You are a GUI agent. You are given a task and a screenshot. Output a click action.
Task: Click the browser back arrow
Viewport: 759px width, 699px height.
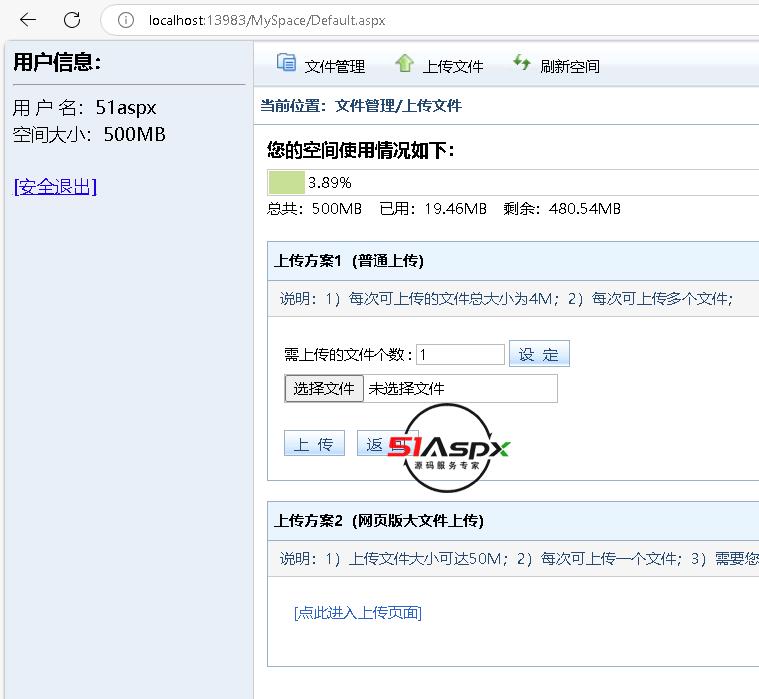click(x=28, y=19)
